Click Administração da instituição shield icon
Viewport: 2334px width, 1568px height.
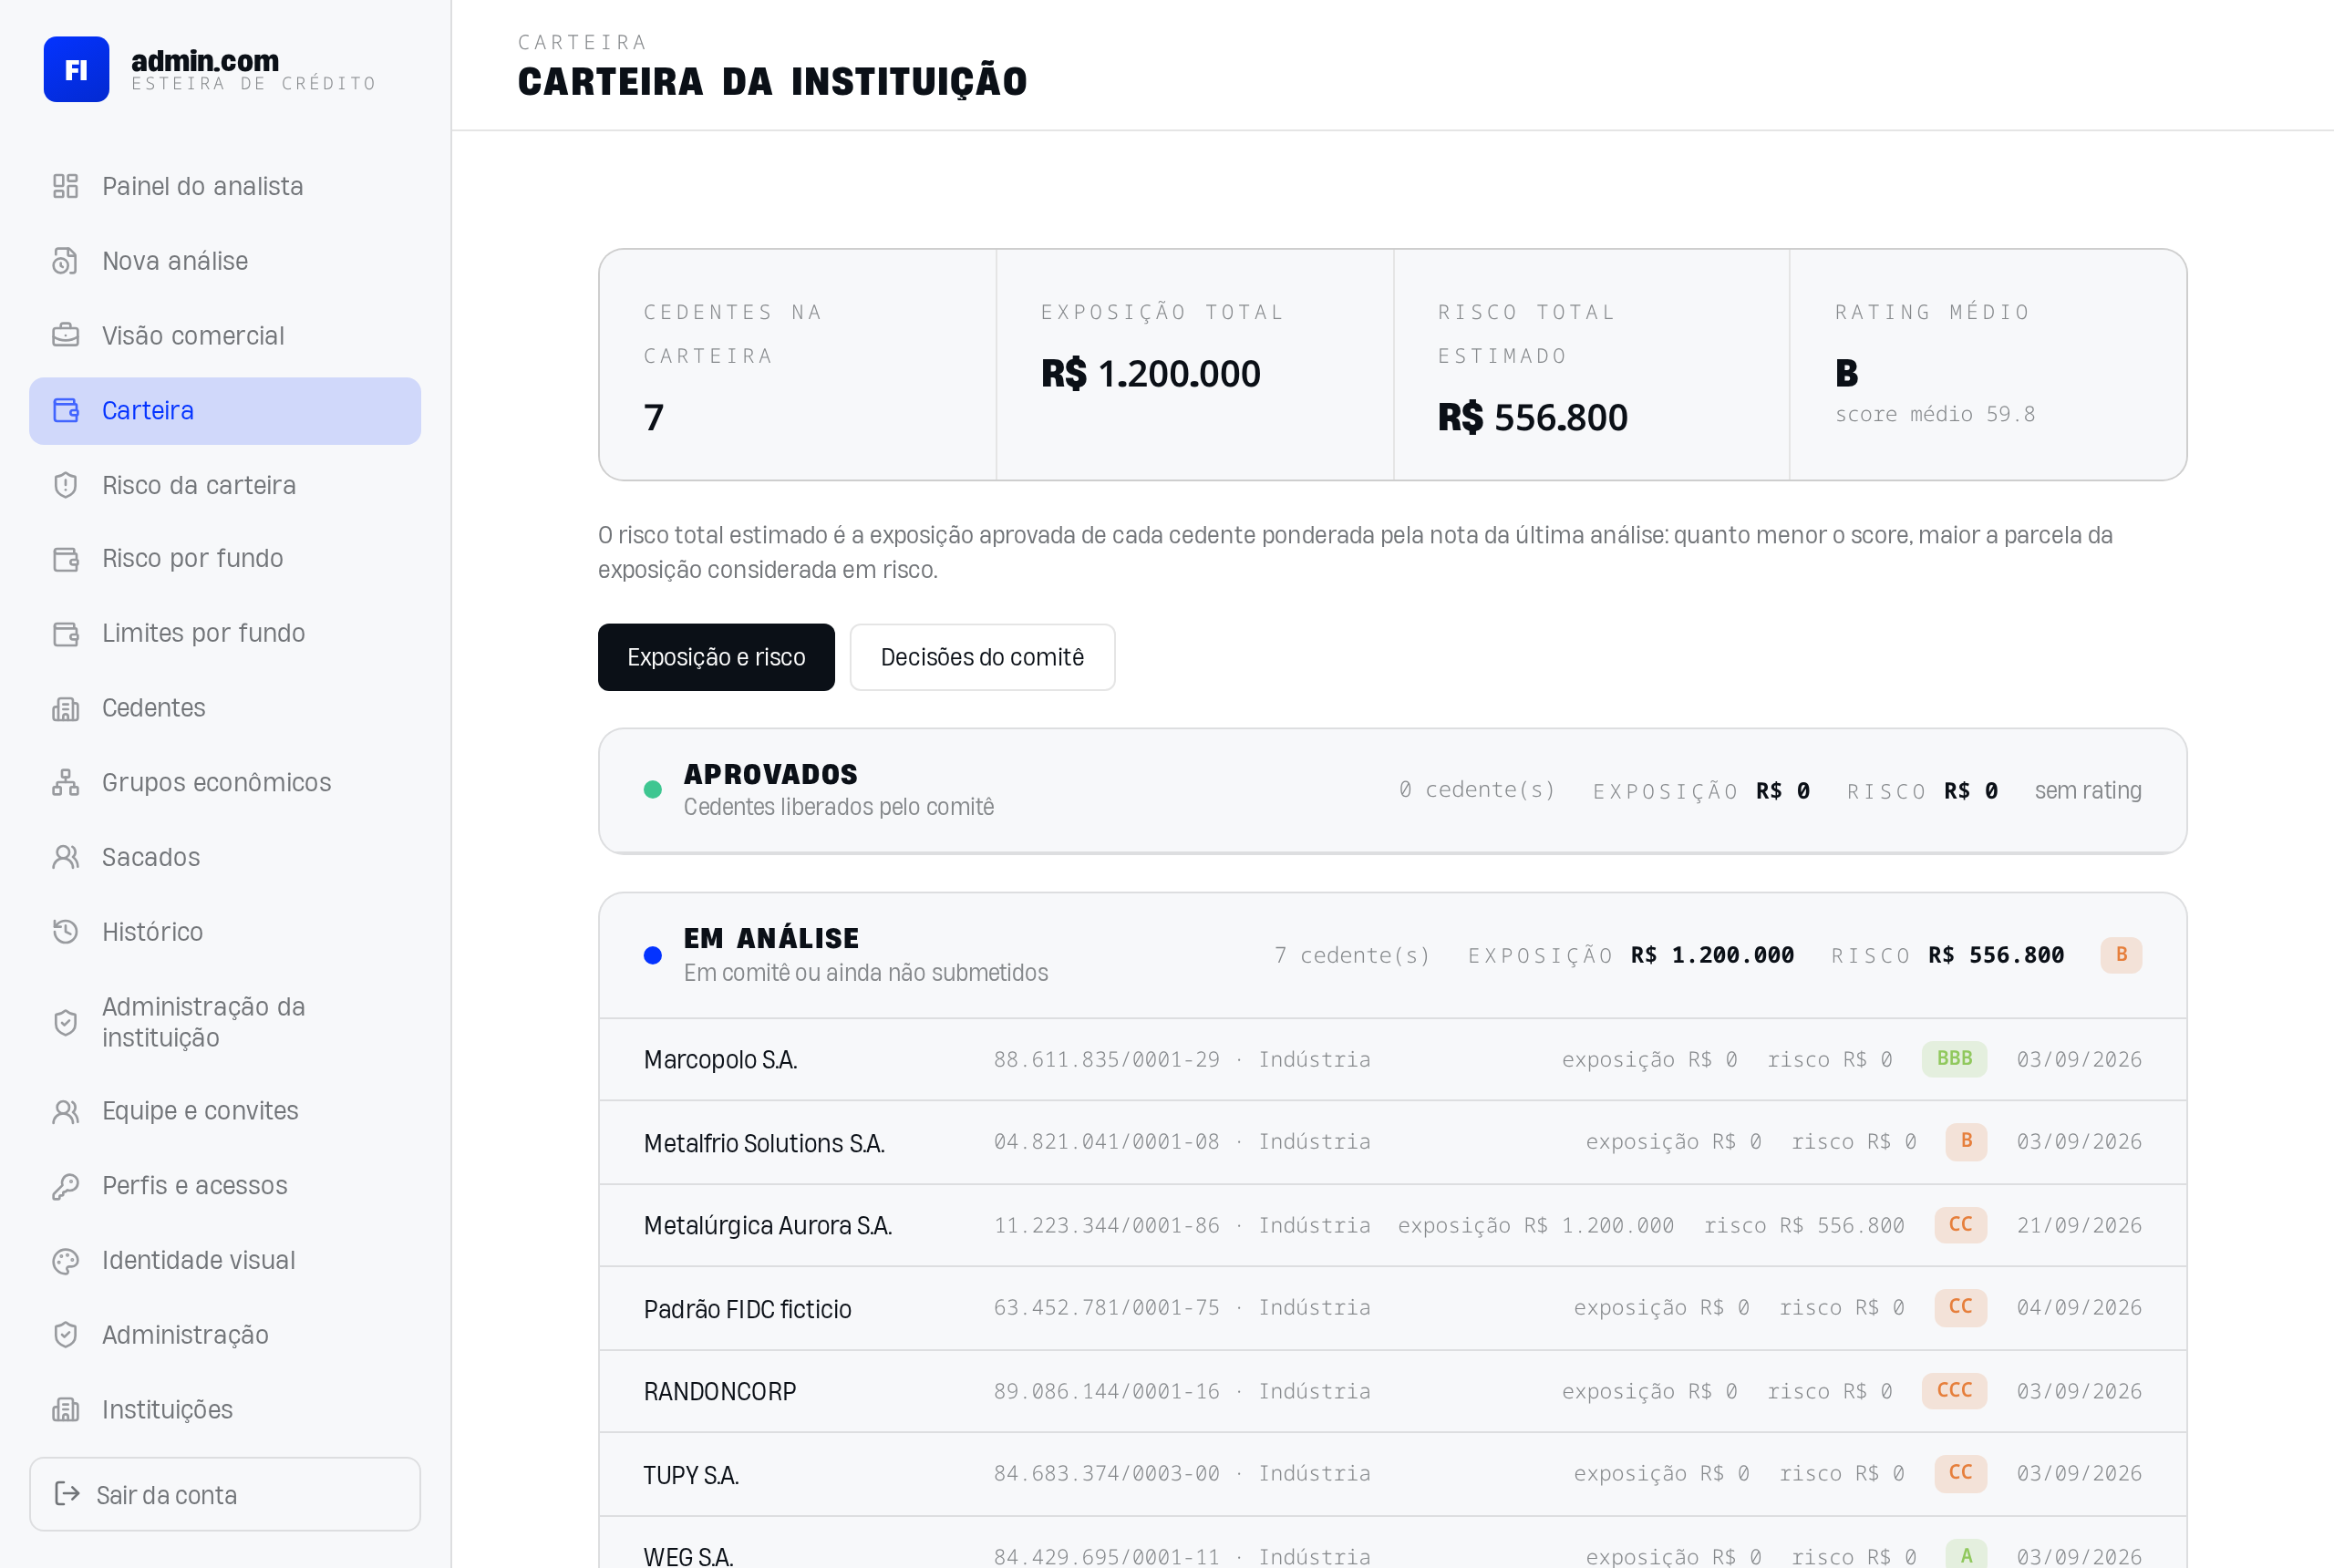coord(66,1022)
